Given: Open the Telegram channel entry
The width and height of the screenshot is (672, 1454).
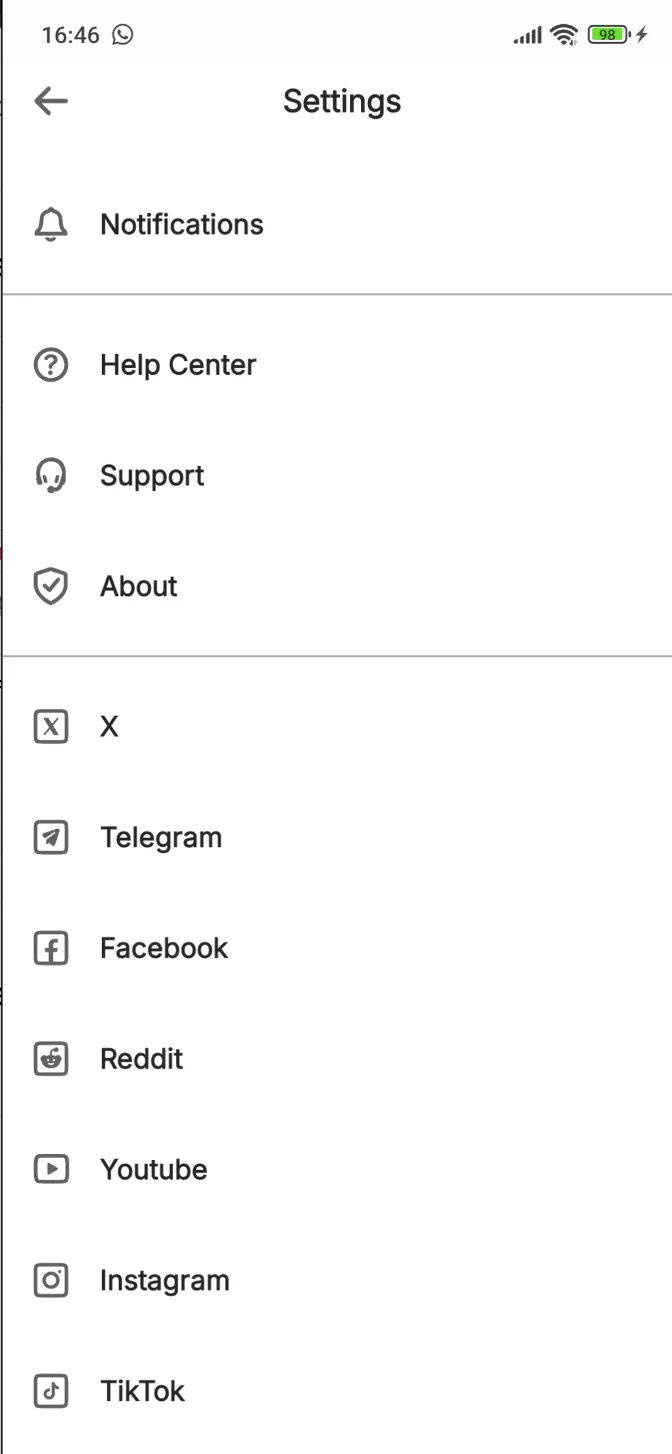Looking at the screenshot, I should [161, 837].
